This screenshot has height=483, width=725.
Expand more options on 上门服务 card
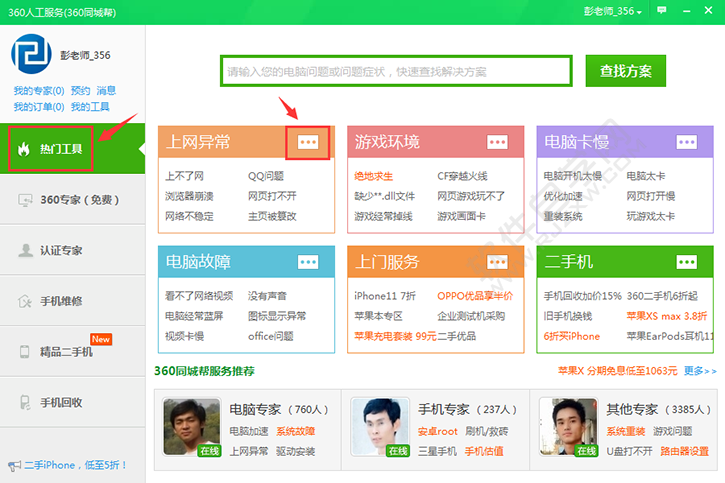[498, 262]
